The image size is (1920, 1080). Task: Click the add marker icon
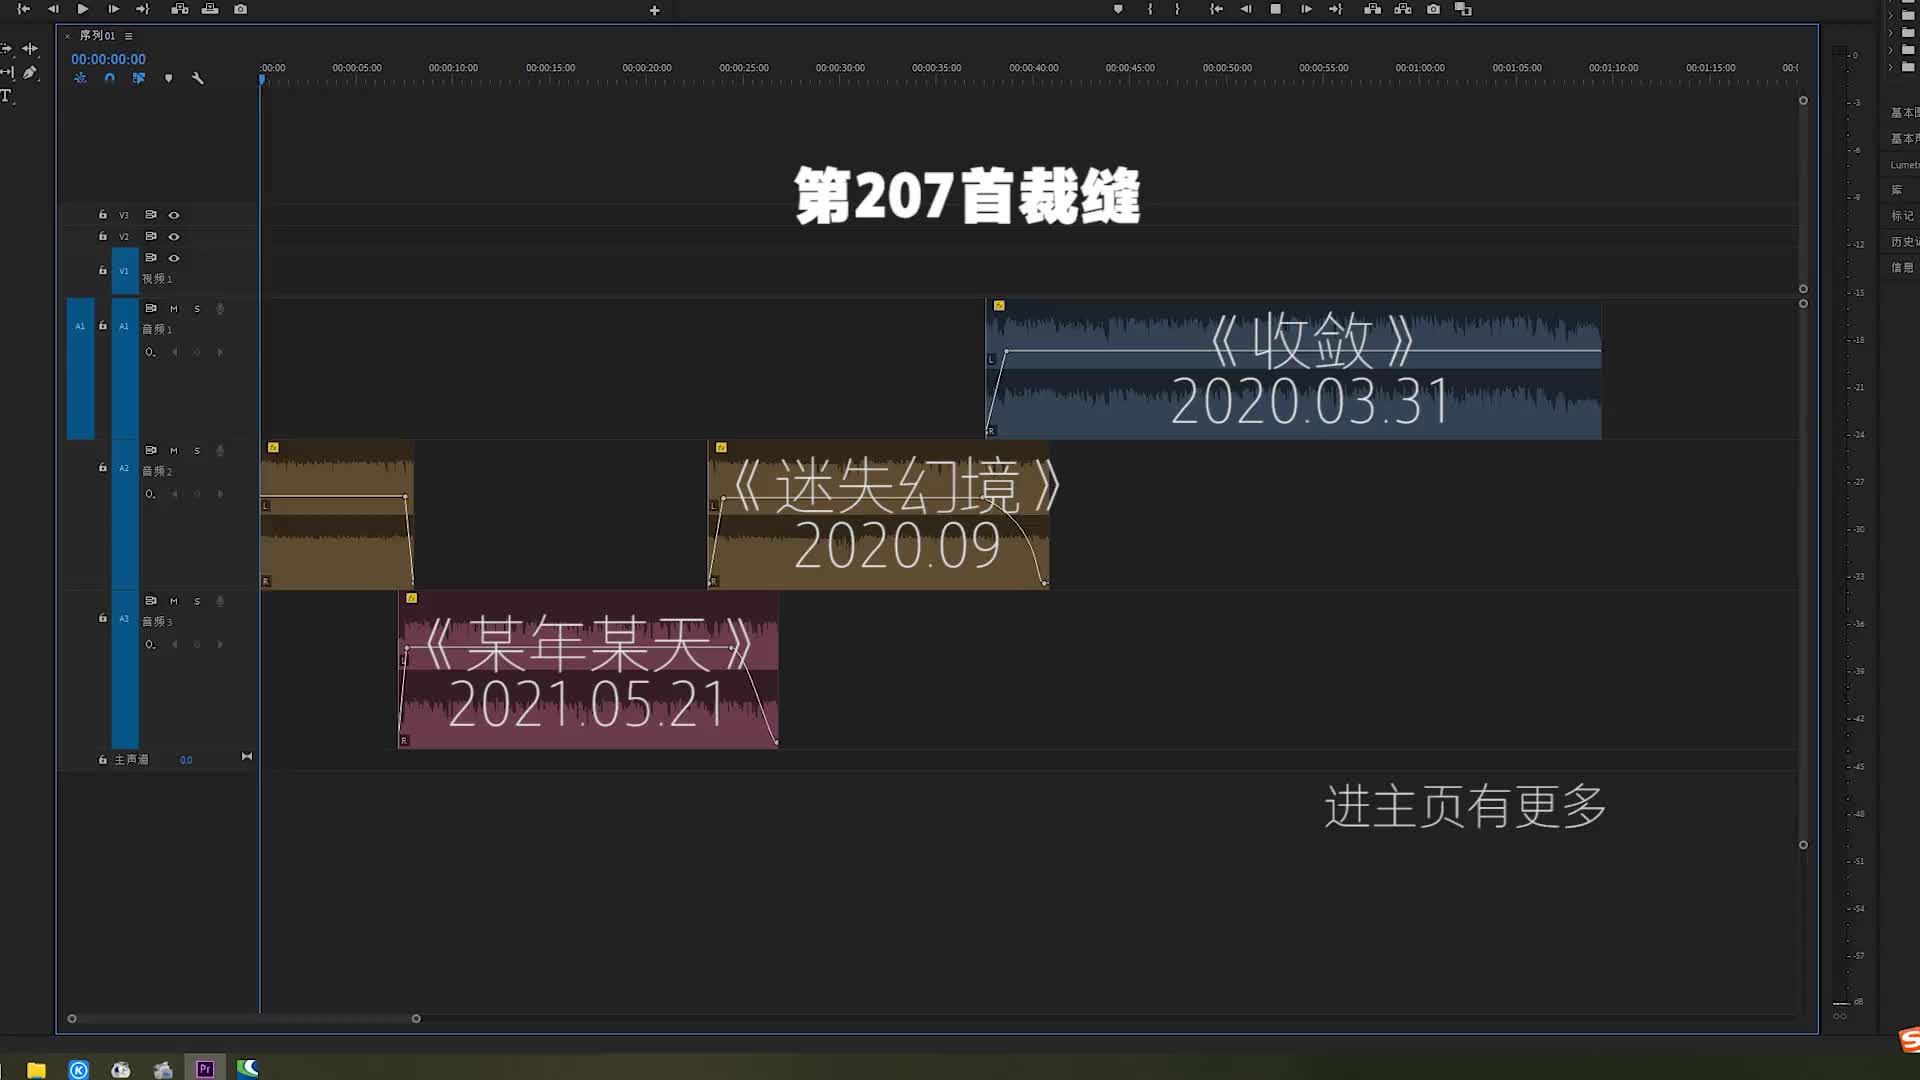click(1118, 9)
